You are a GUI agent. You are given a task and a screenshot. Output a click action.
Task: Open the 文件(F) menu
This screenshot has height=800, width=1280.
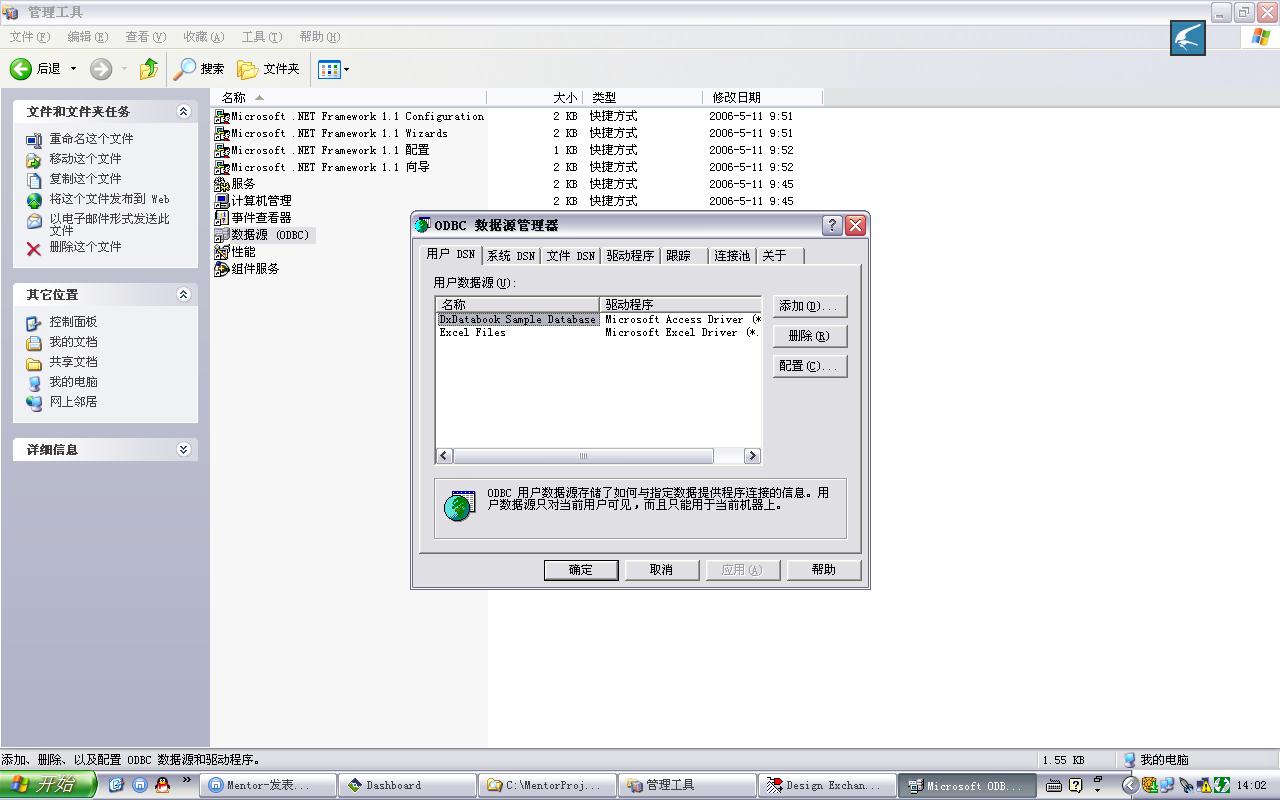29,37
